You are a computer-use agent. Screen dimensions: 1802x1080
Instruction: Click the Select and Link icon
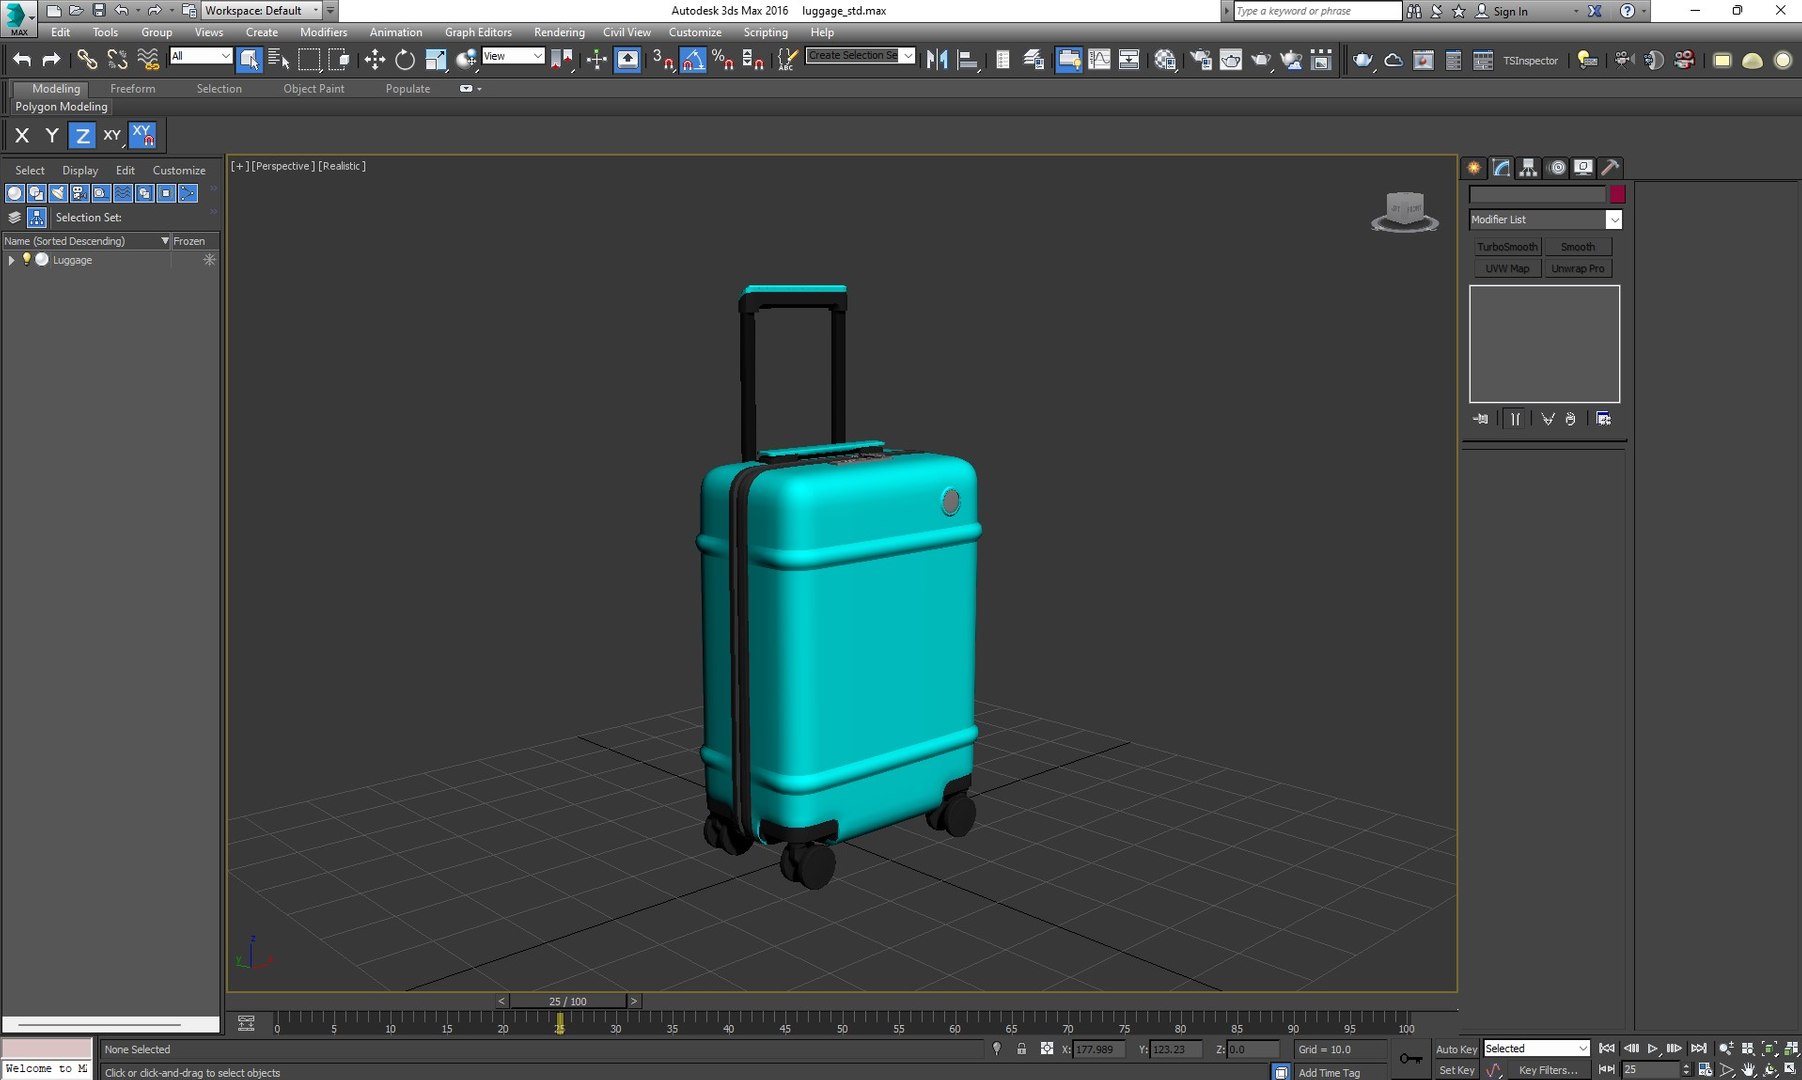pos(87,60)
